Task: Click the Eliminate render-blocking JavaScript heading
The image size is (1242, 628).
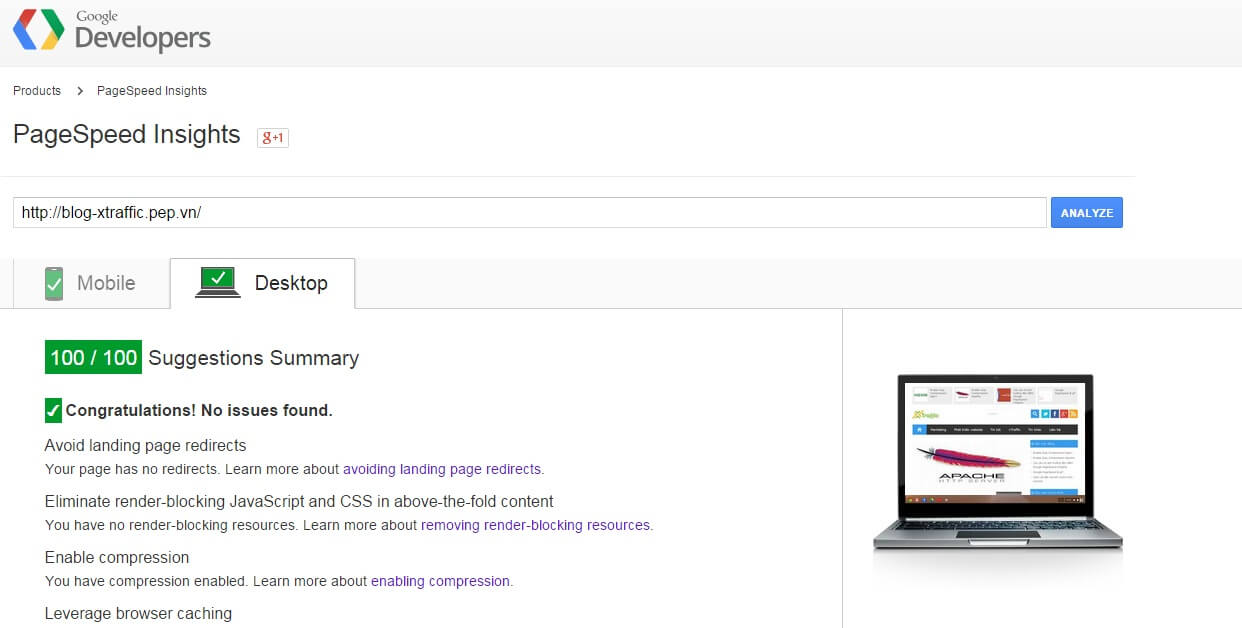Action: tap(299, 501)
